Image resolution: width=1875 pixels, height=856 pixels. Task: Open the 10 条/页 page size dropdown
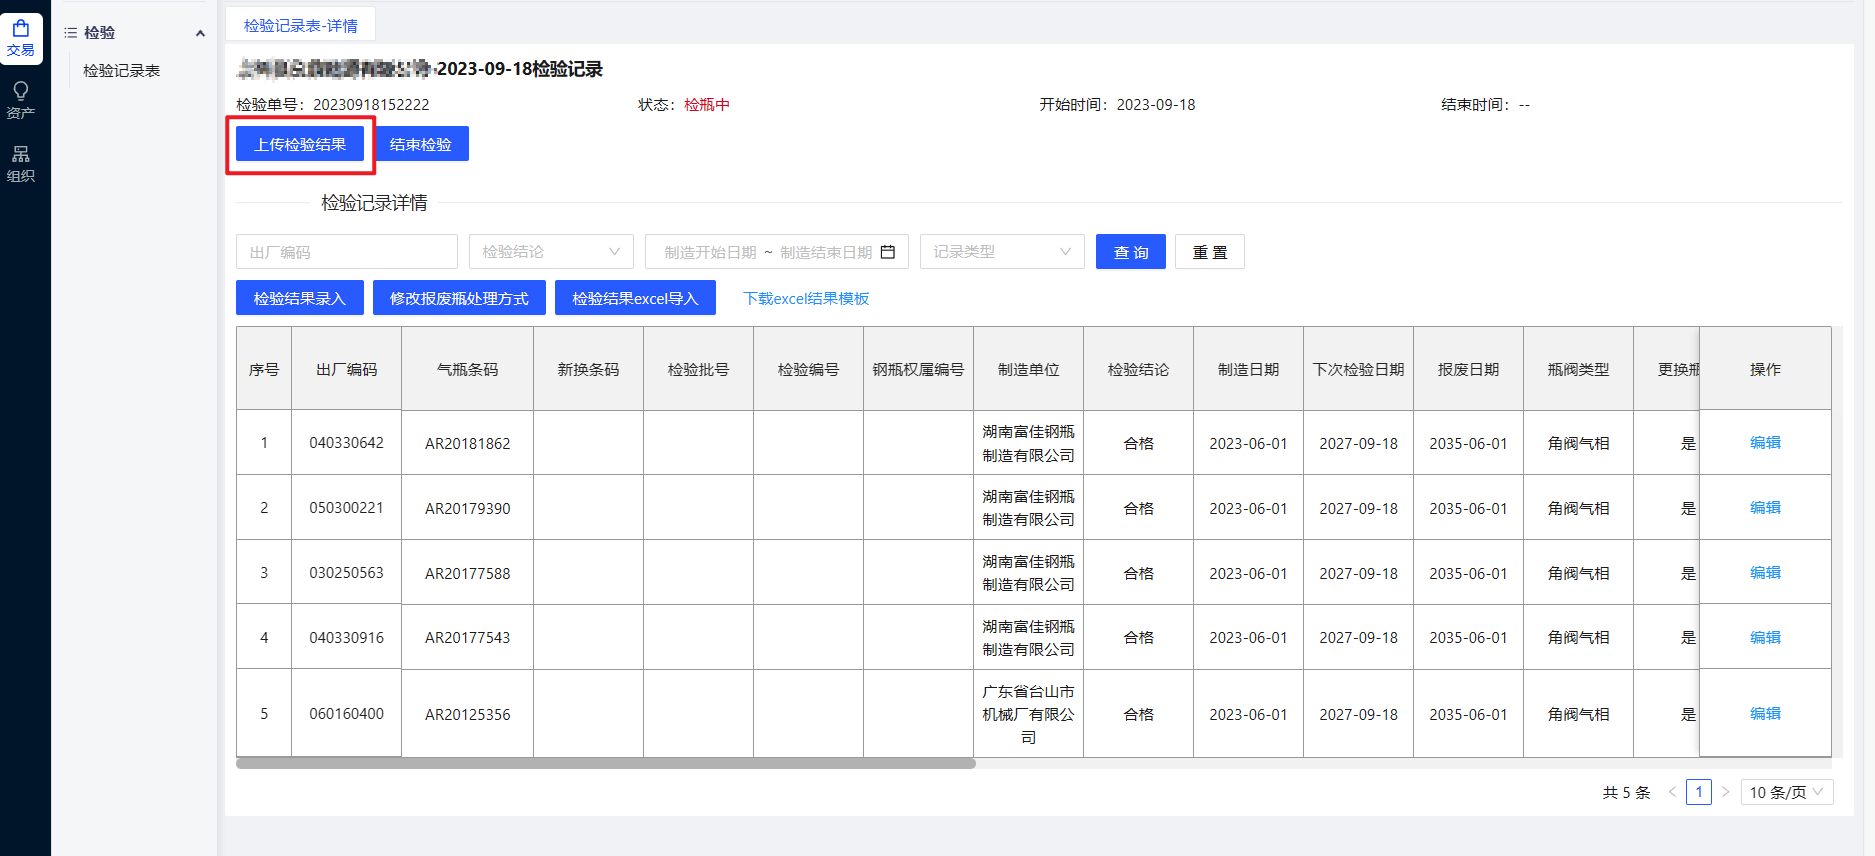tap(1787, 792)
